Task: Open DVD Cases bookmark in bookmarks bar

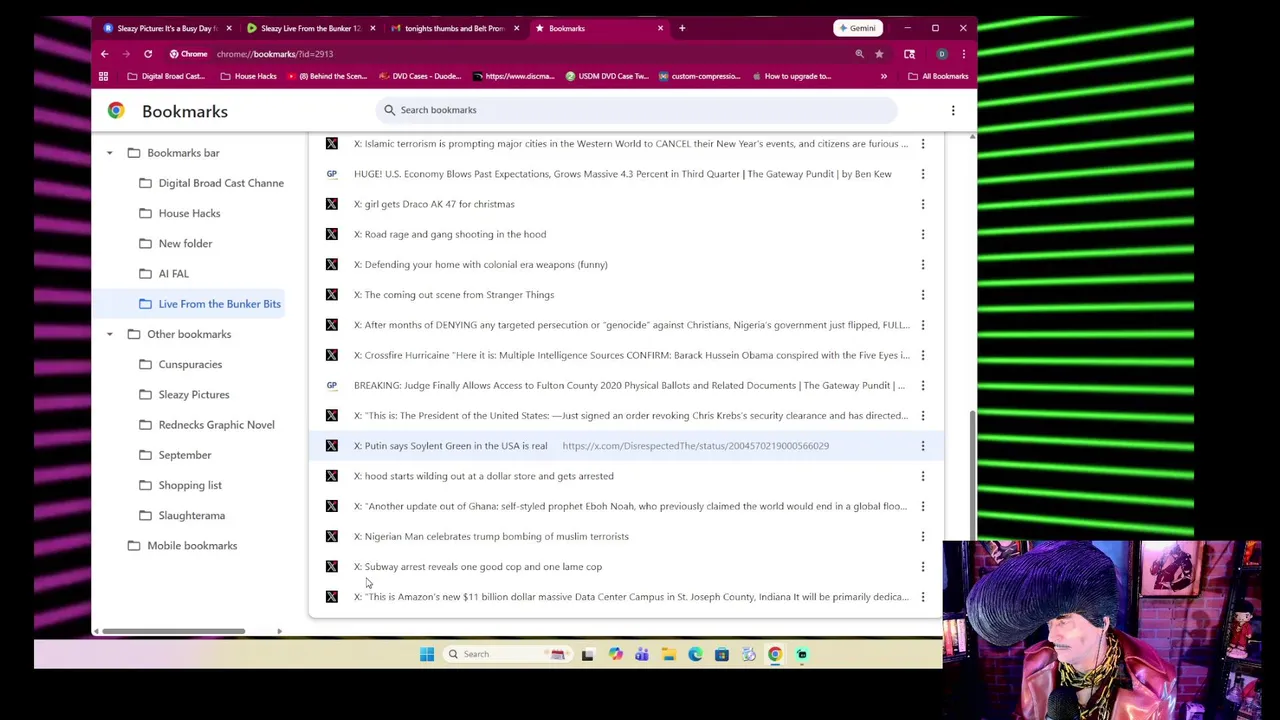Action: 419,76
